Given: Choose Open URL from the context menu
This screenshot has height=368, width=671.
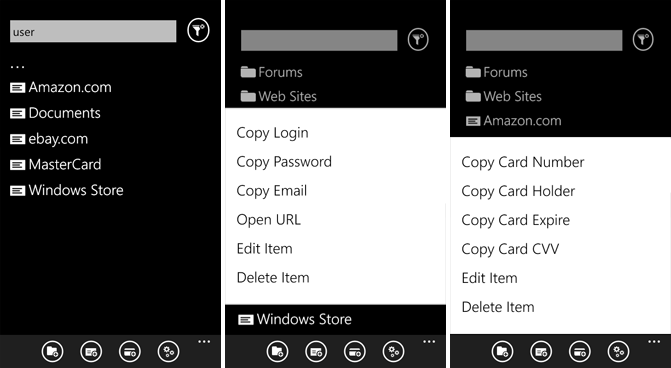Looking at the screenshot, I should point(269,220).
